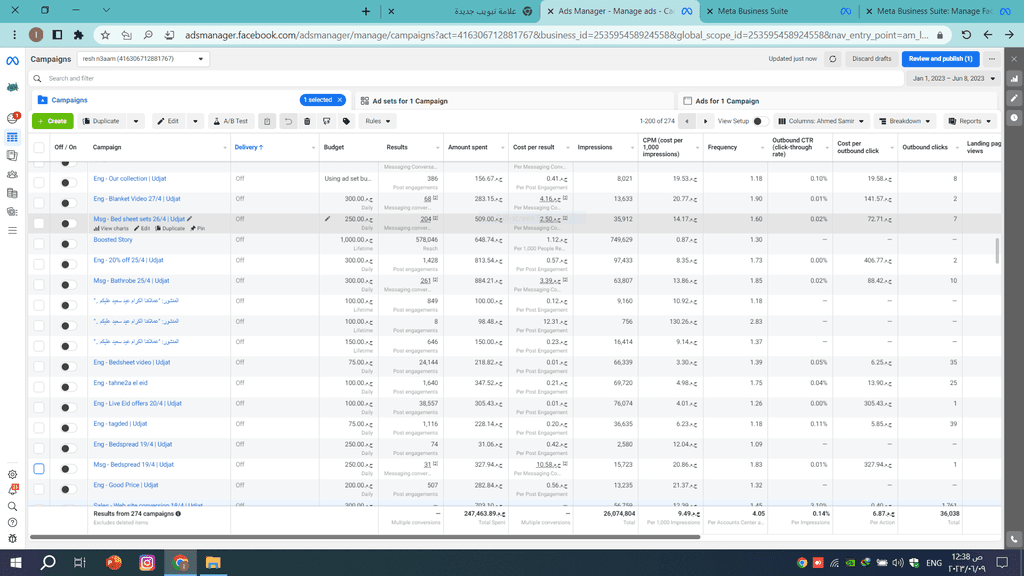
Task: Open notifications bell in left sidebar
Action: coord(12,490)
